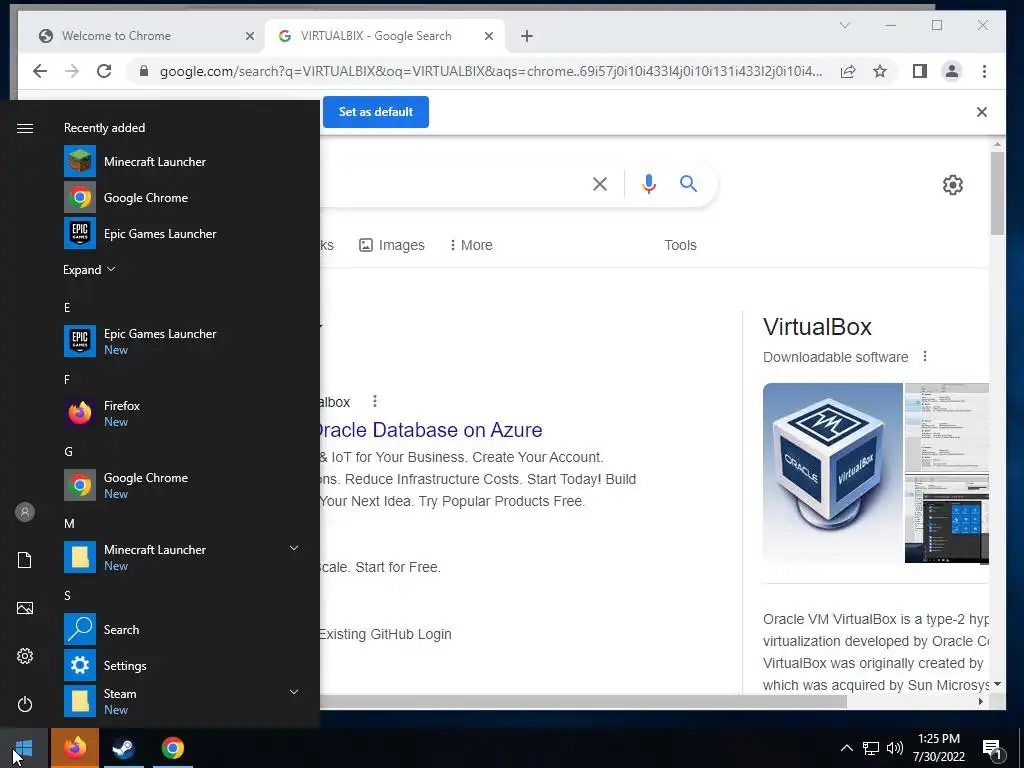The image size is (1024, 768).
Task: Click the Set as default button
Action: (x=376, y=112)
